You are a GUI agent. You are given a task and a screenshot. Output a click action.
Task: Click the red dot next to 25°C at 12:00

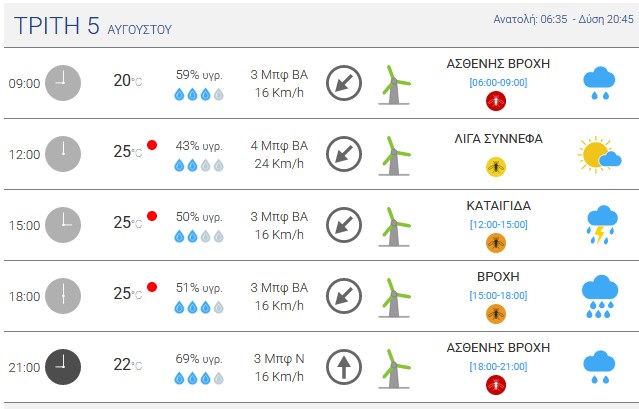tap(152, 145)
